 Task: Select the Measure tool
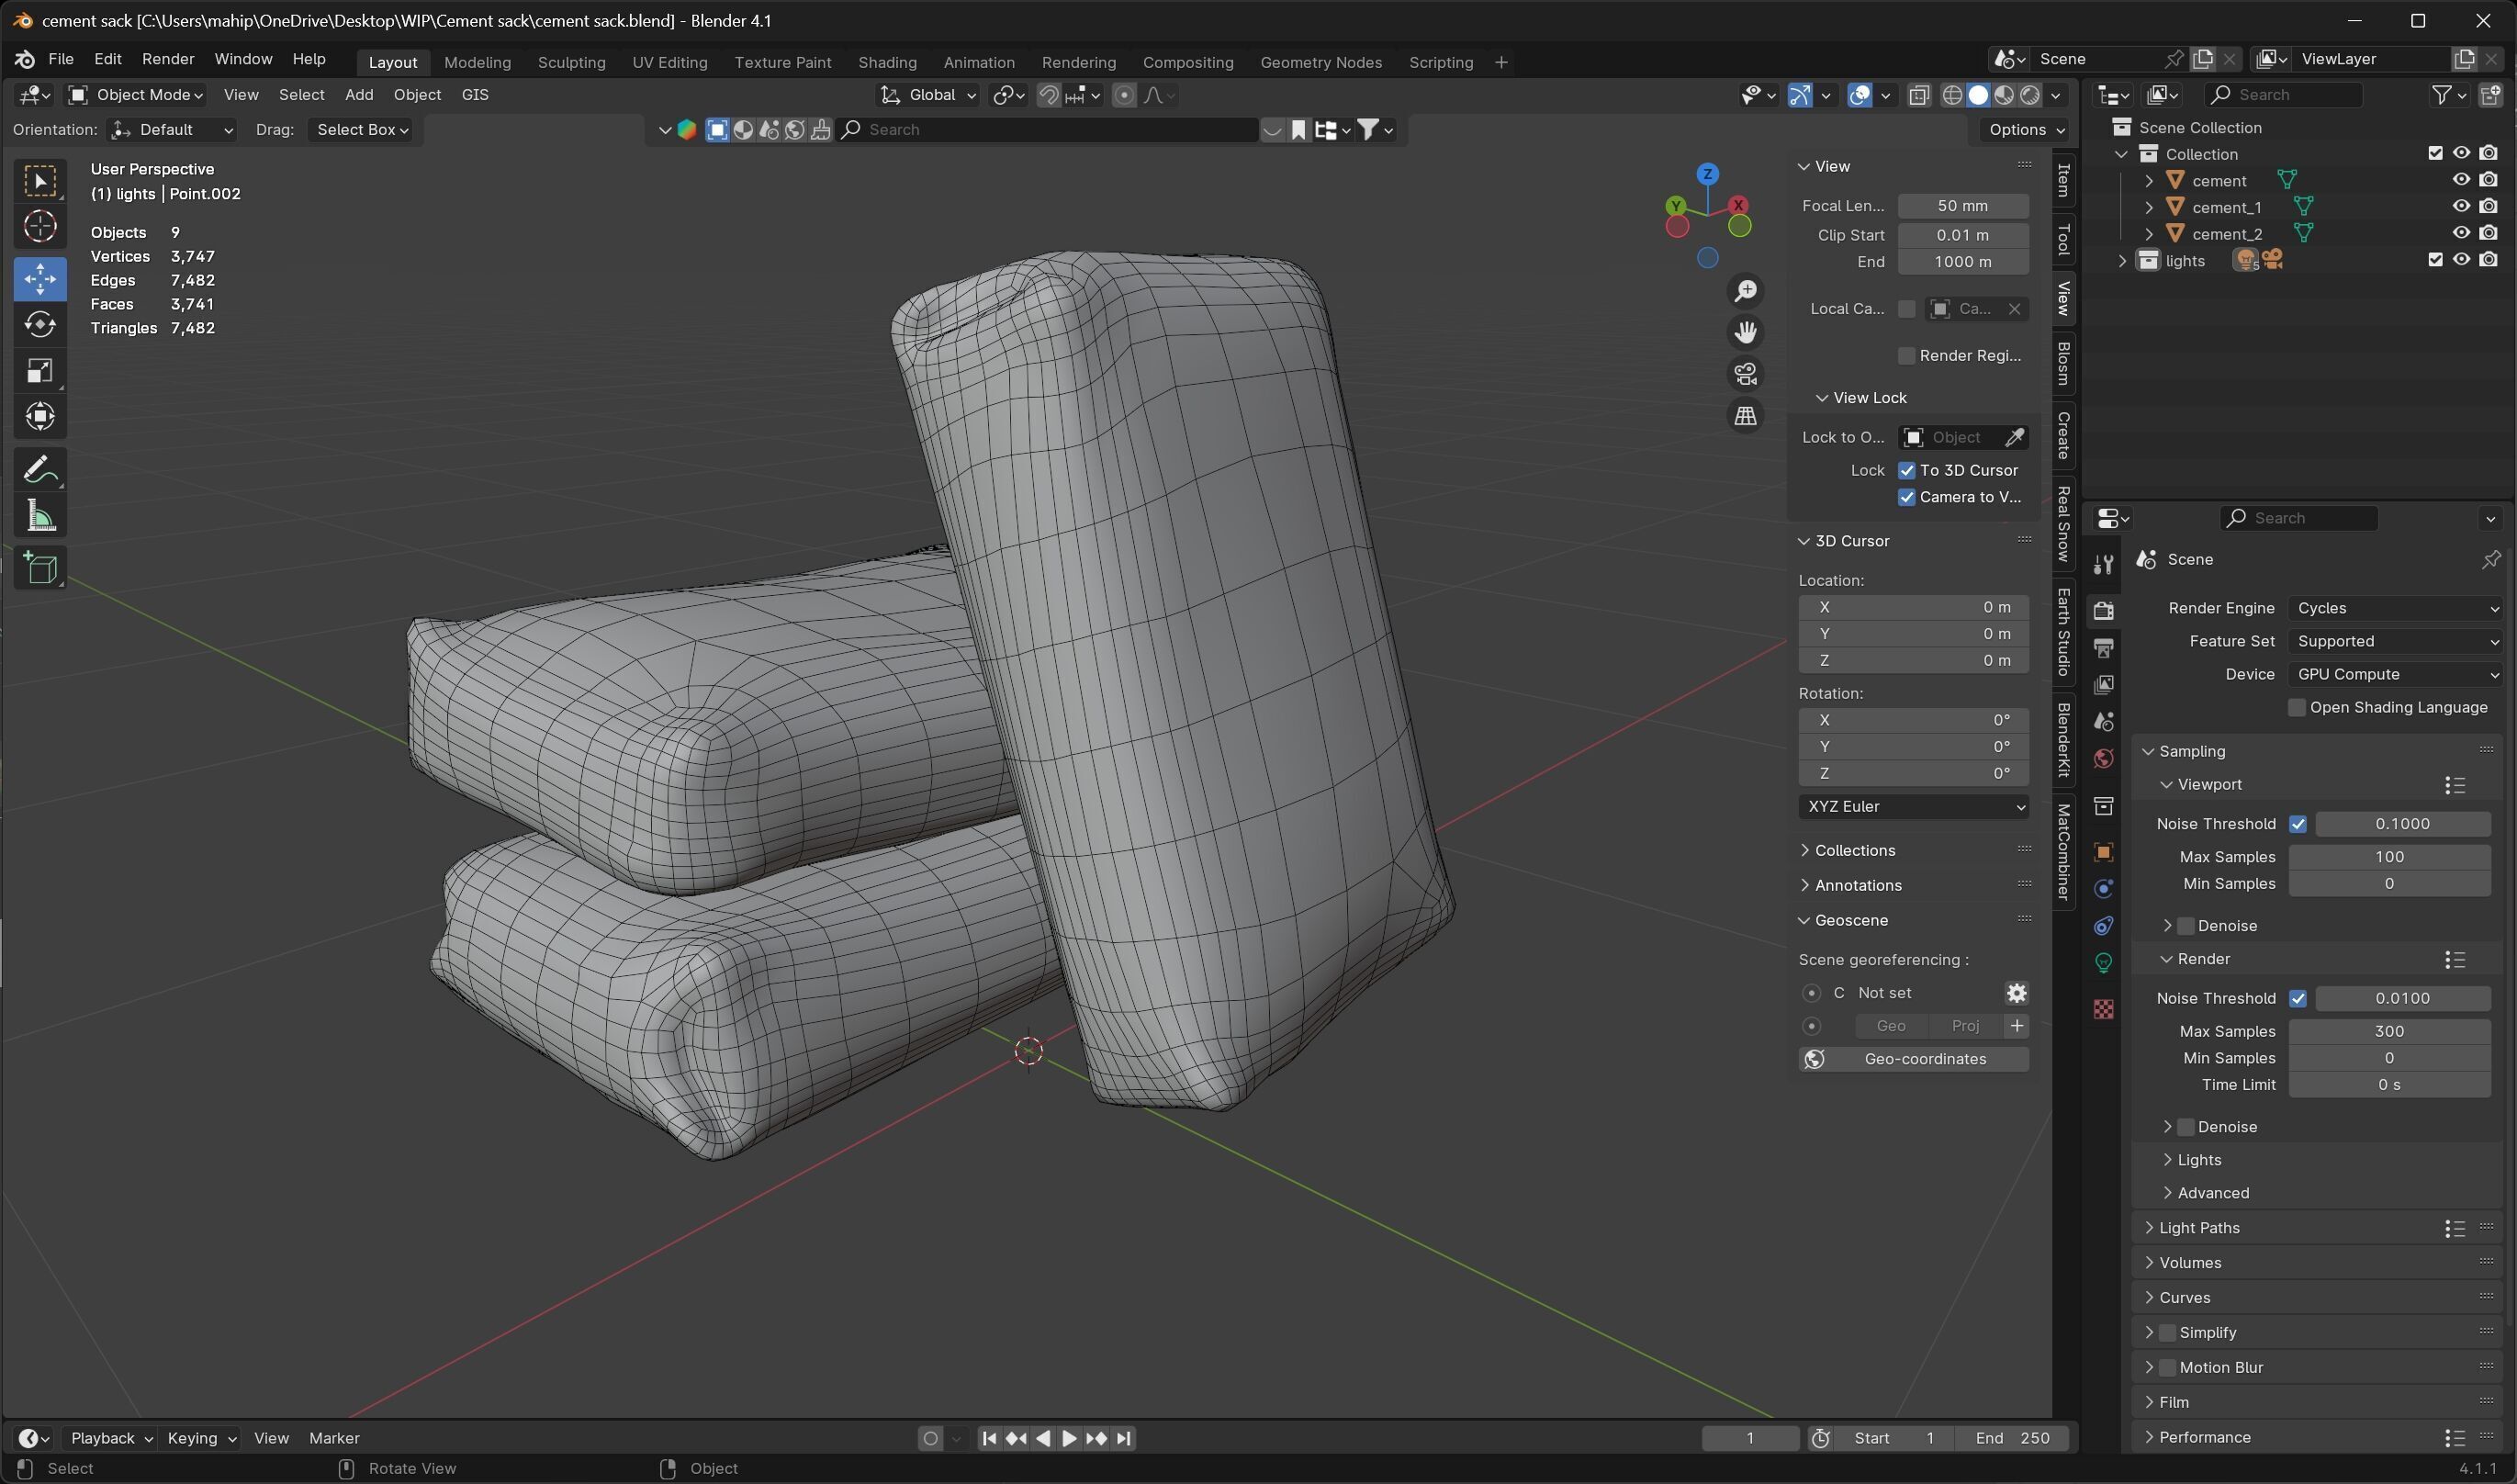pos(40,515)
